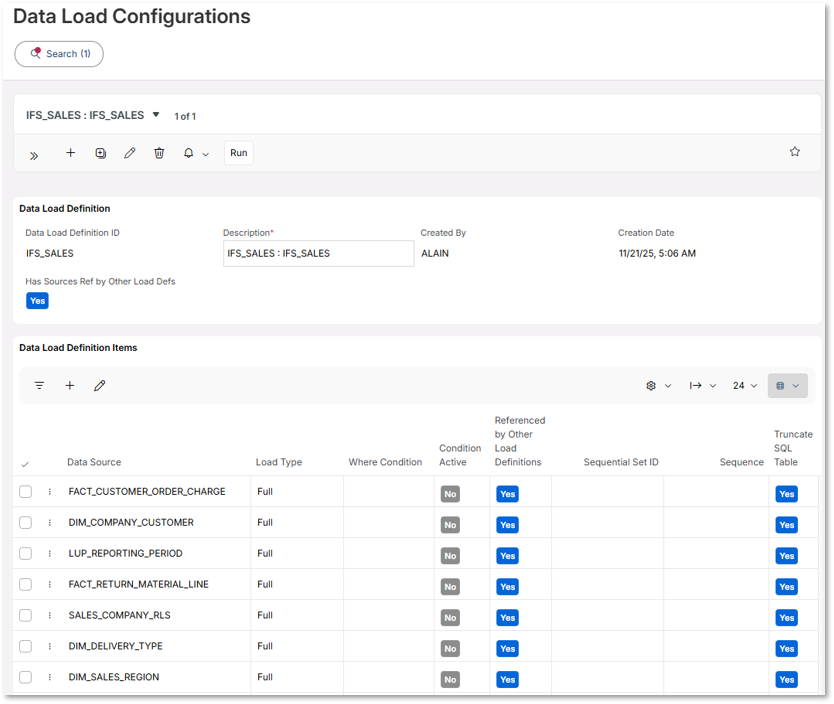Open row menu for DIM_COMPANY_CUSTOMER
The image size is (834, 704).
(x=50, y=523)
